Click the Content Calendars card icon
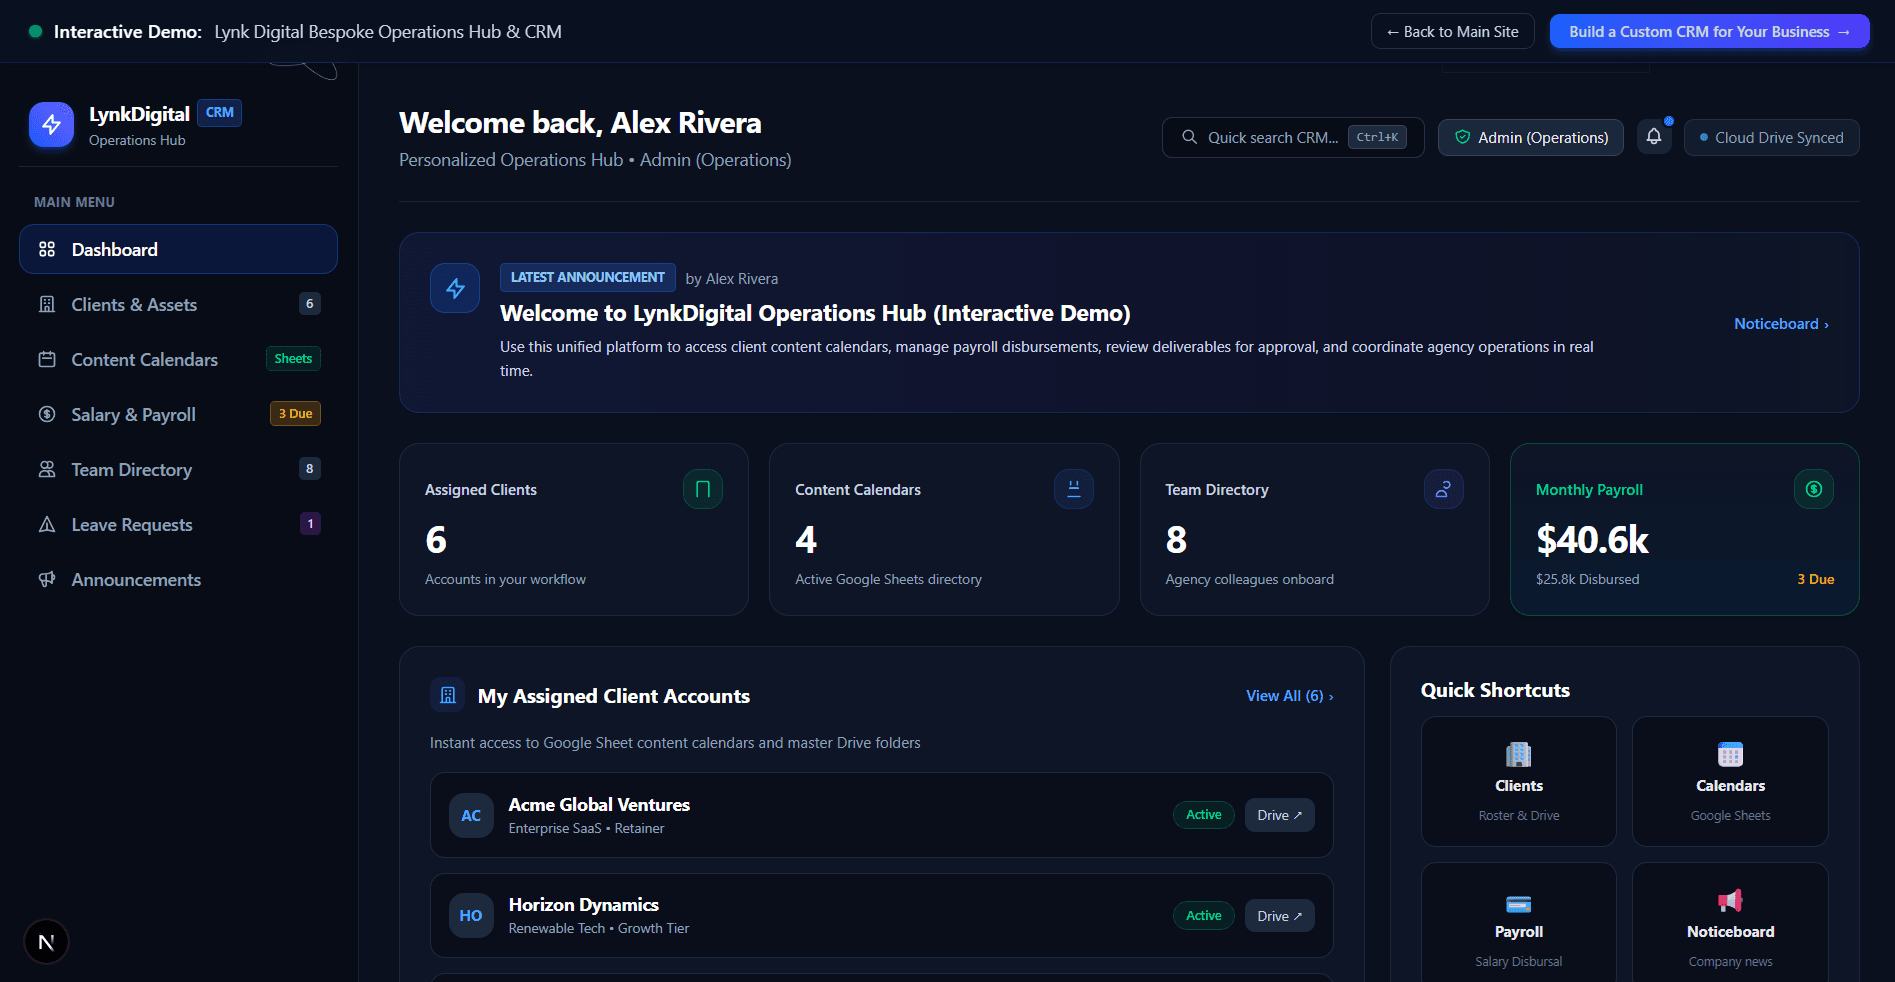Screen dimensions: 1895x982 point(1074,489)
